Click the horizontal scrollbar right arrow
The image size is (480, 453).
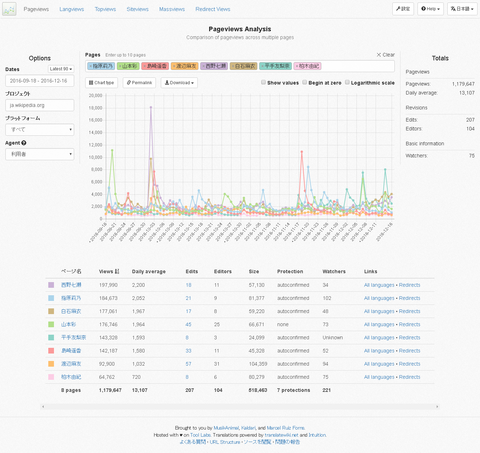pos(437,407)
